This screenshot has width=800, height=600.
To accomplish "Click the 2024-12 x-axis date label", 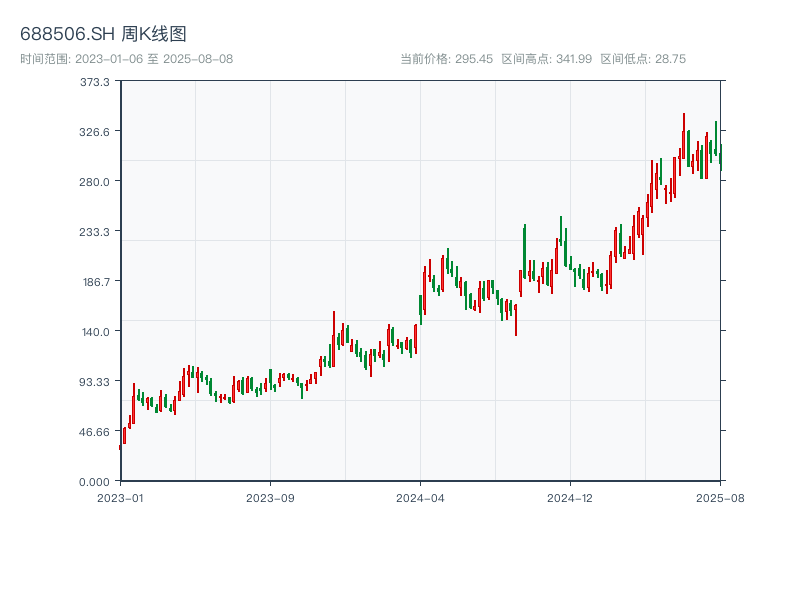I will [570, 498].
